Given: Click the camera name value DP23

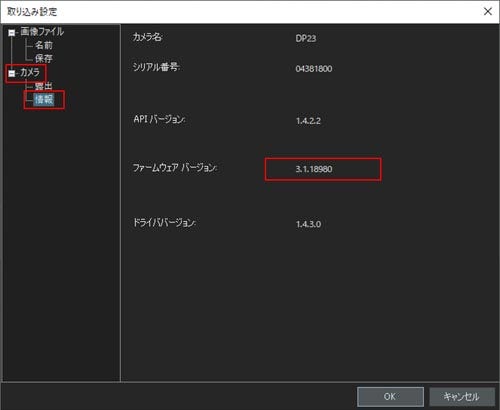Looking at the screenshot, I should pos(306,38).
